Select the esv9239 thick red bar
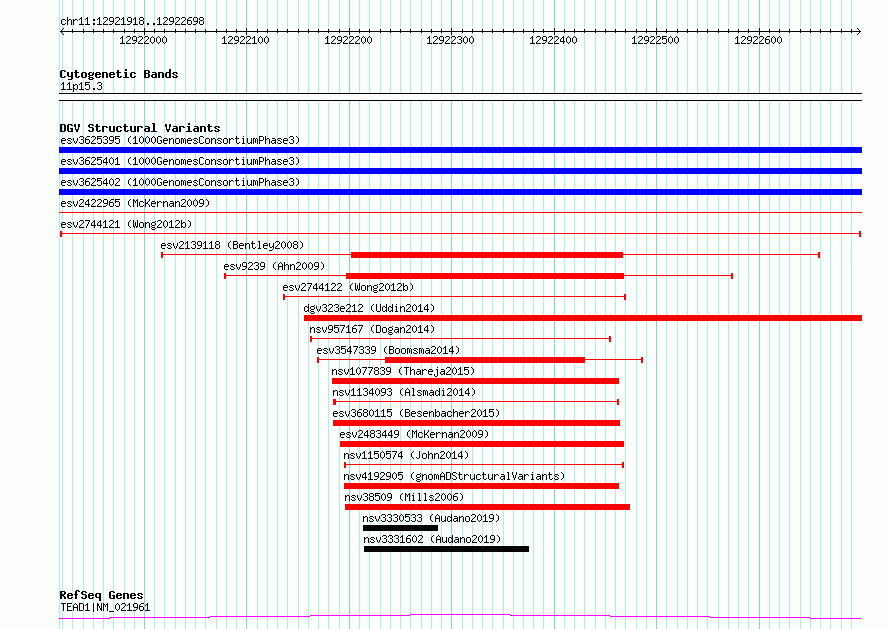The image size is (890, 629). point(485,276)
